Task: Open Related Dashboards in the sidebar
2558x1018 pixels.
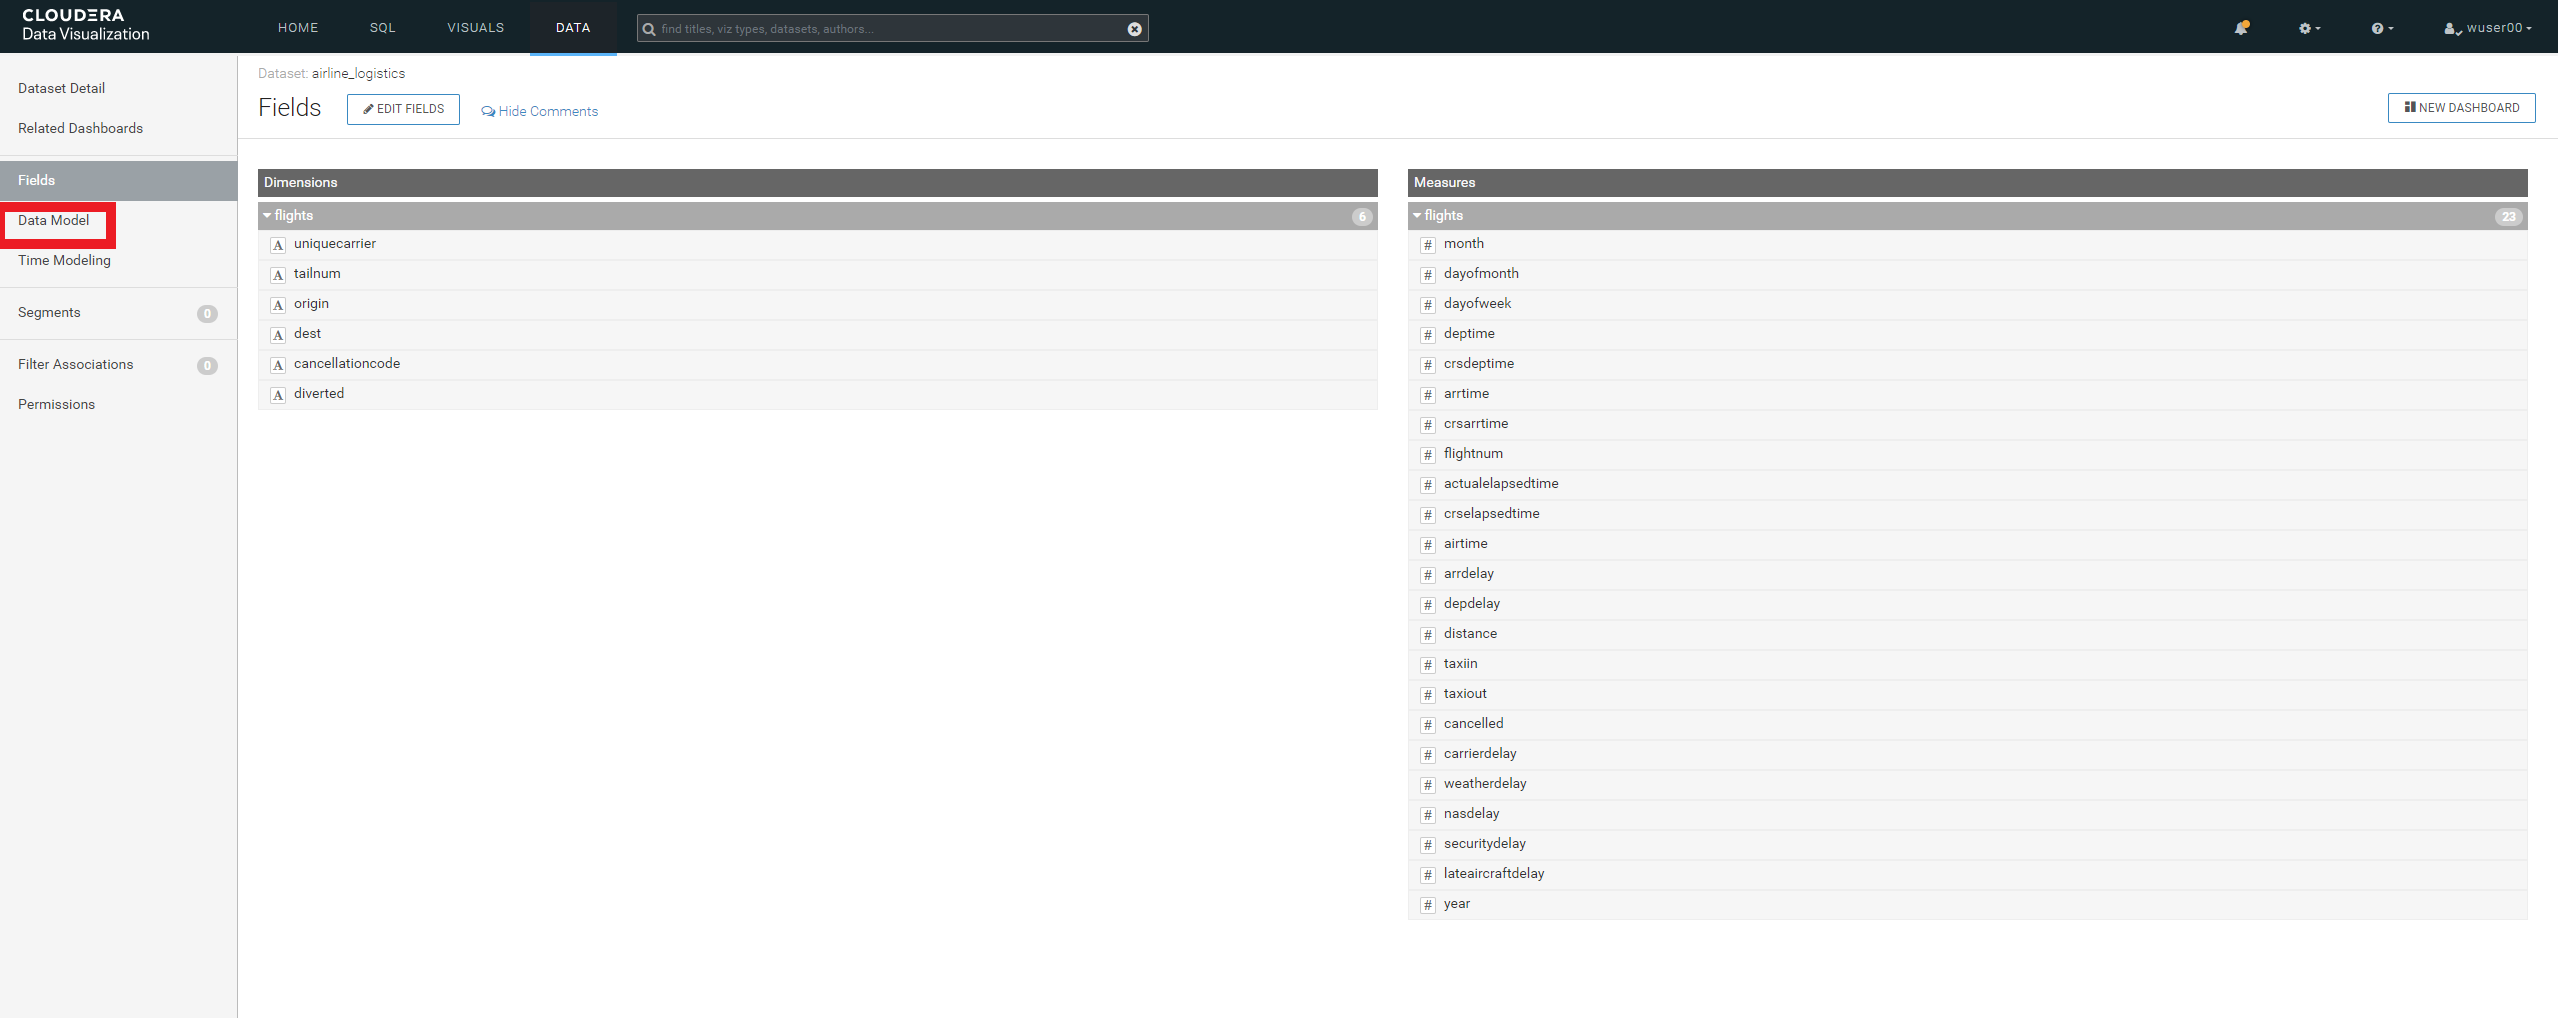Action: [x=80, y=128]
